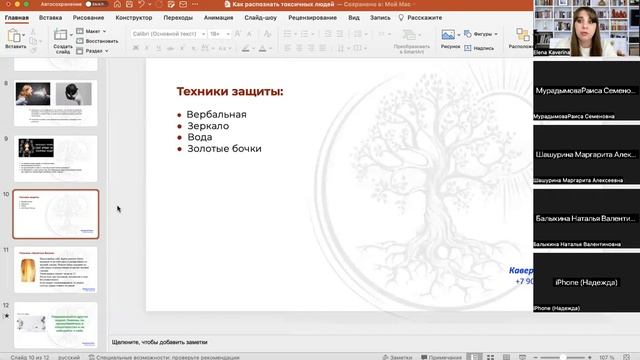This screenshot has width=640, height=360.
Task: Click the envelope share icon in title bar
Action: click(183, 4)
